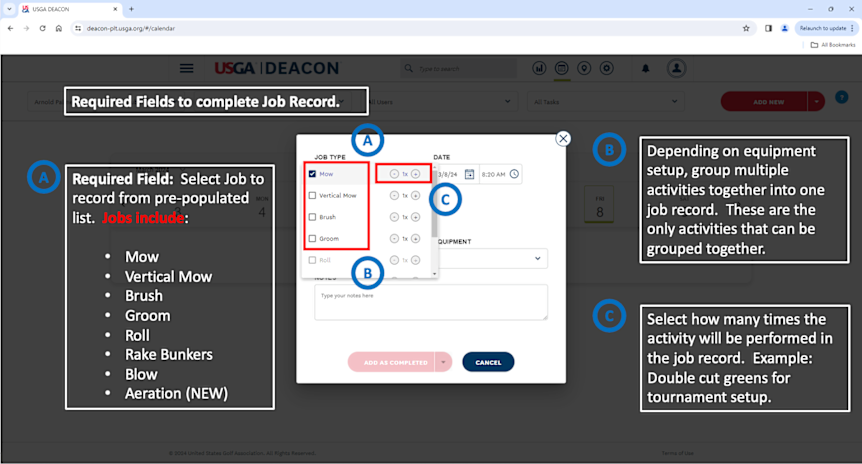Uncheck the Mow job type
This screenshot has width=862, height=464.
click(312, 174)
